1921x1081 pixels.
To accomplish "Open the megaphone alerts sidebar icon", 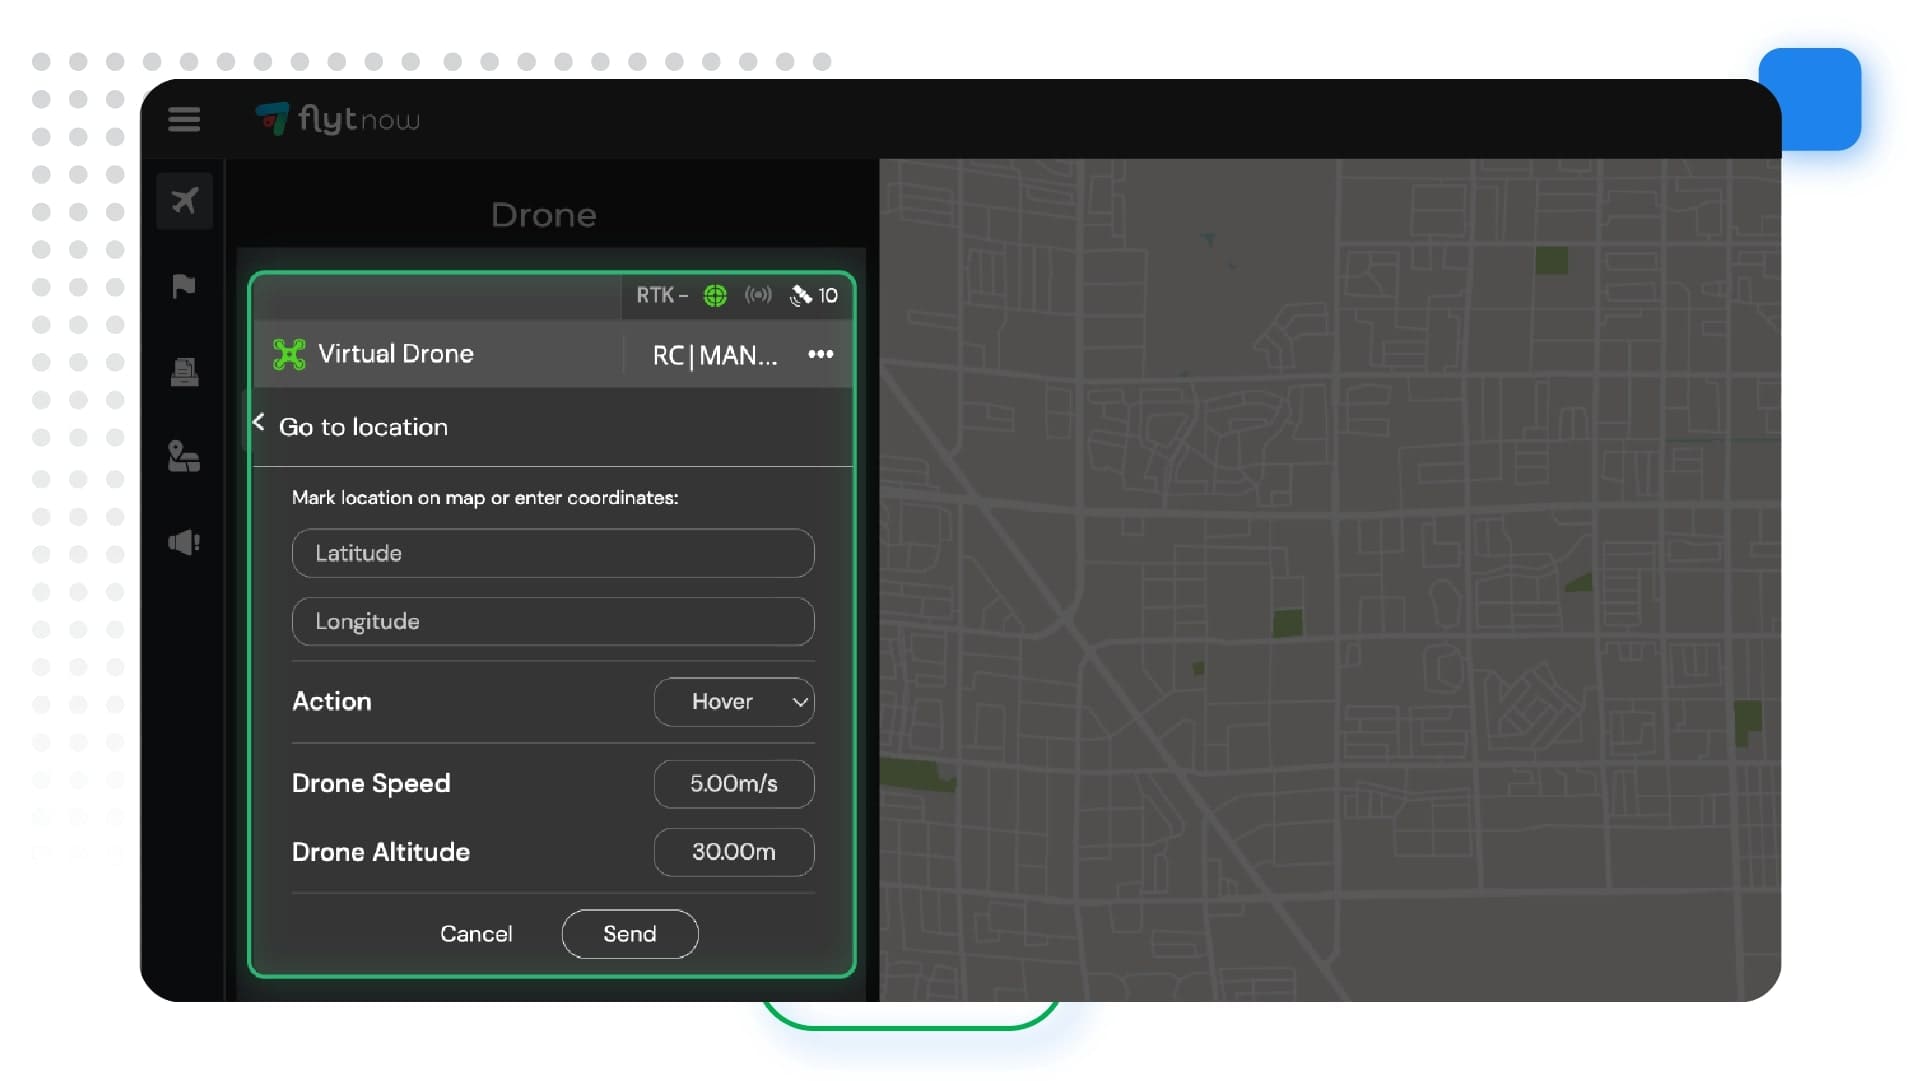I will 184,543.
